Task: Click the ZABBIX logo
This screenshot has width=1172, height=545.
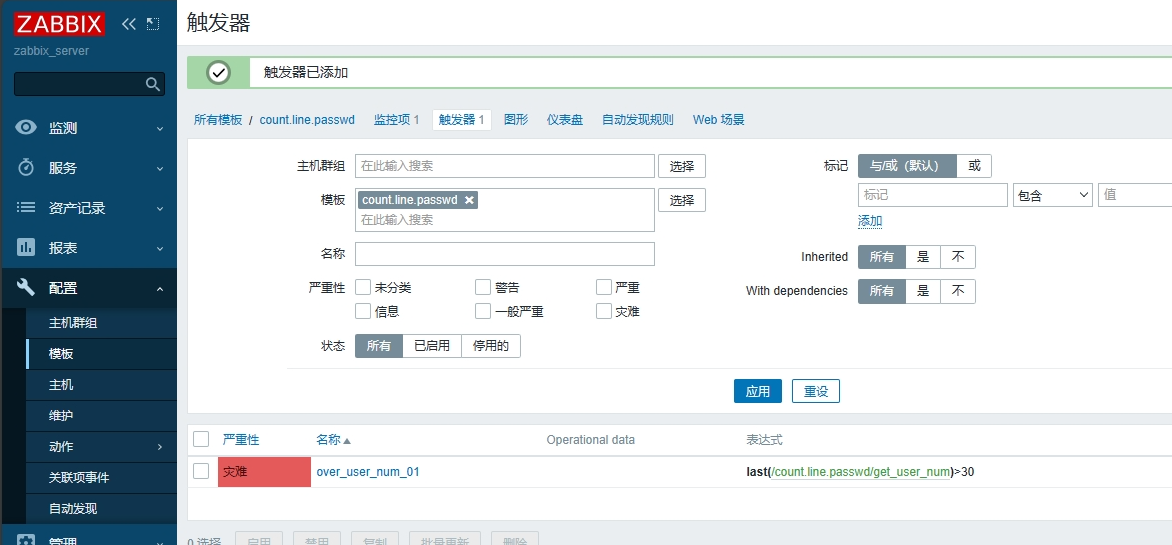Action: tap(60, 23)
